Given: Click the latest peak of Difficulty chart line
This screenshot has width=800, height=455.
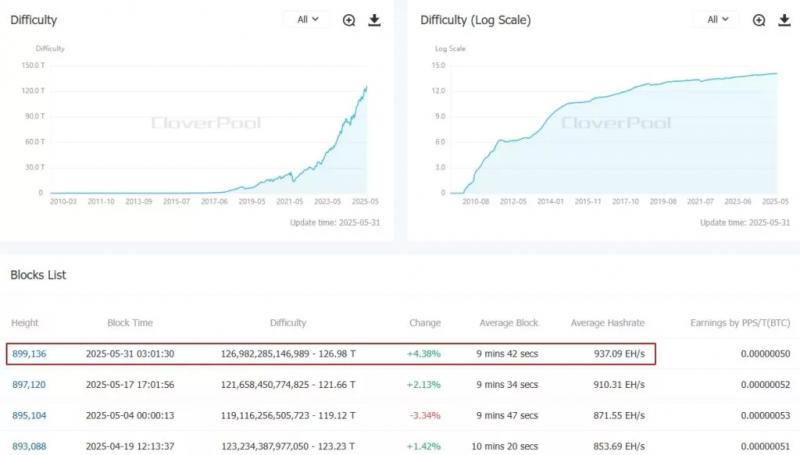Looking at the screenshot, I should pyautogui.click(x=366, y=87).
